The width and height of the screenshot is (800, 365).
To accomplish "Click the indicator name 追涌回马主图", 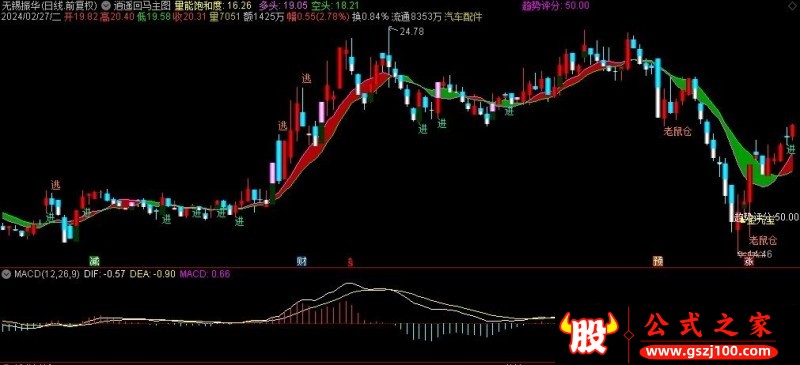I will click(141, 6).
